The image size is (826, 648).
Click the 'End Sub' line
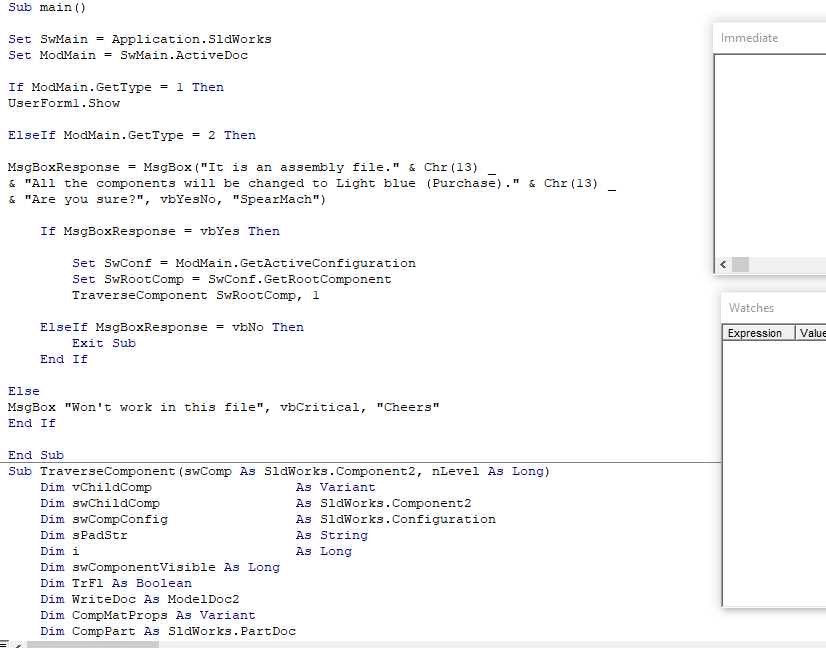(x=36, y=455)
